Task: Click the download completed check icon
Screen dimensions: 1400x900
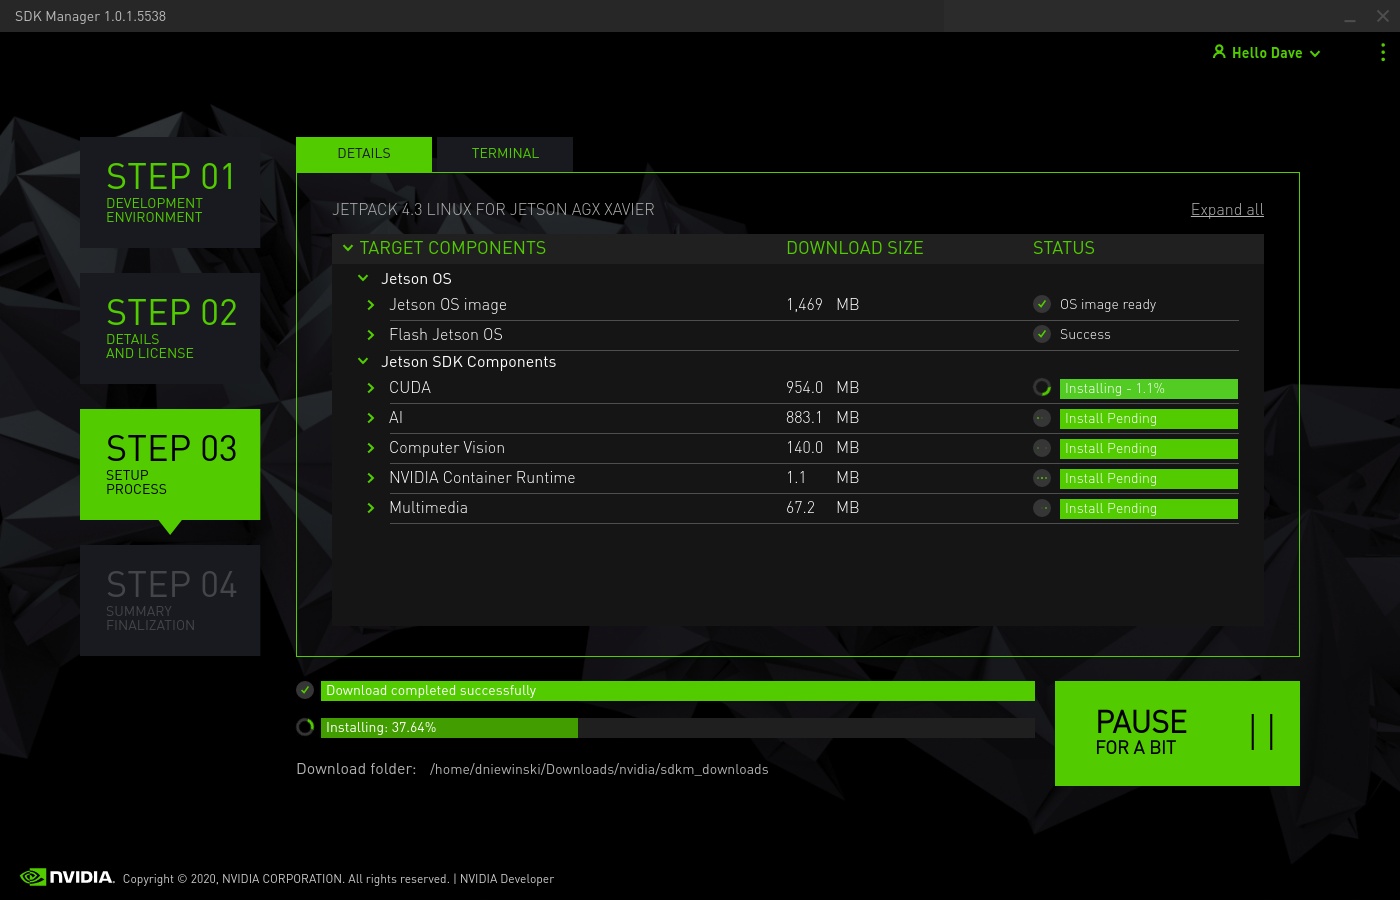Action: click(305, 690)
